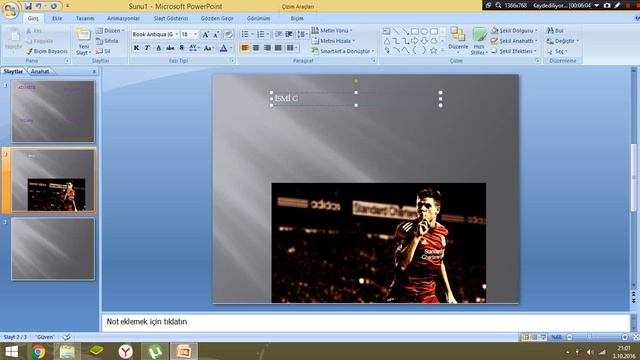Viewport: 640px width, 360px height.
Task: Switch to the Anahat pane tab
Action: coord(40,71)
